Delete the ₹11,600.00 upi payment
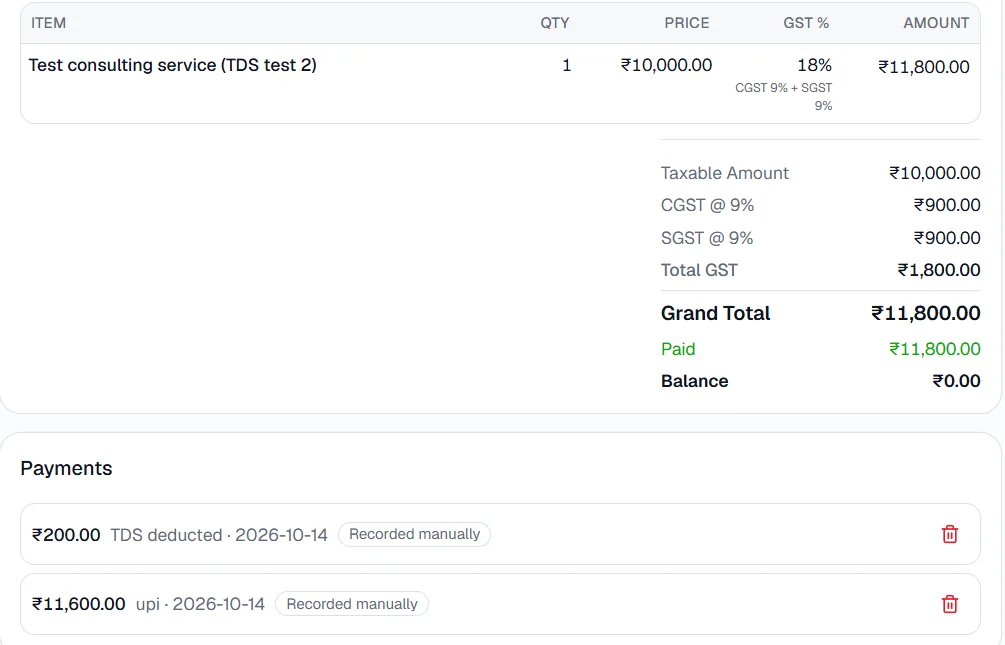Image resolution: width=1005 pixels, height=645 pixels. (x=949, y=604)
